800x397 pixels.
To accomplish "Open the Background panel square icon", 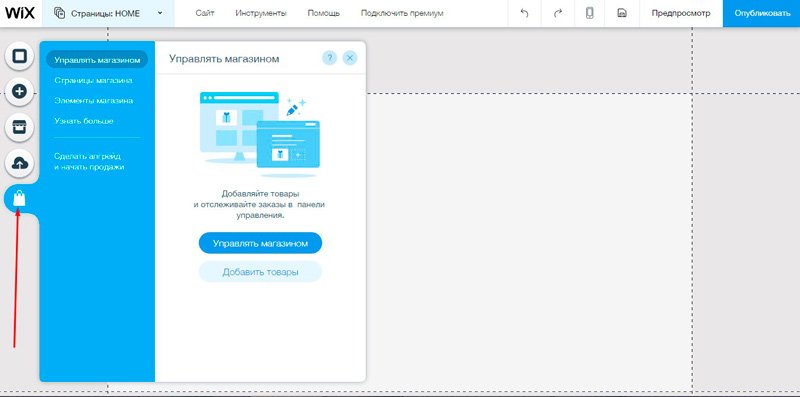I will (19, 56).
